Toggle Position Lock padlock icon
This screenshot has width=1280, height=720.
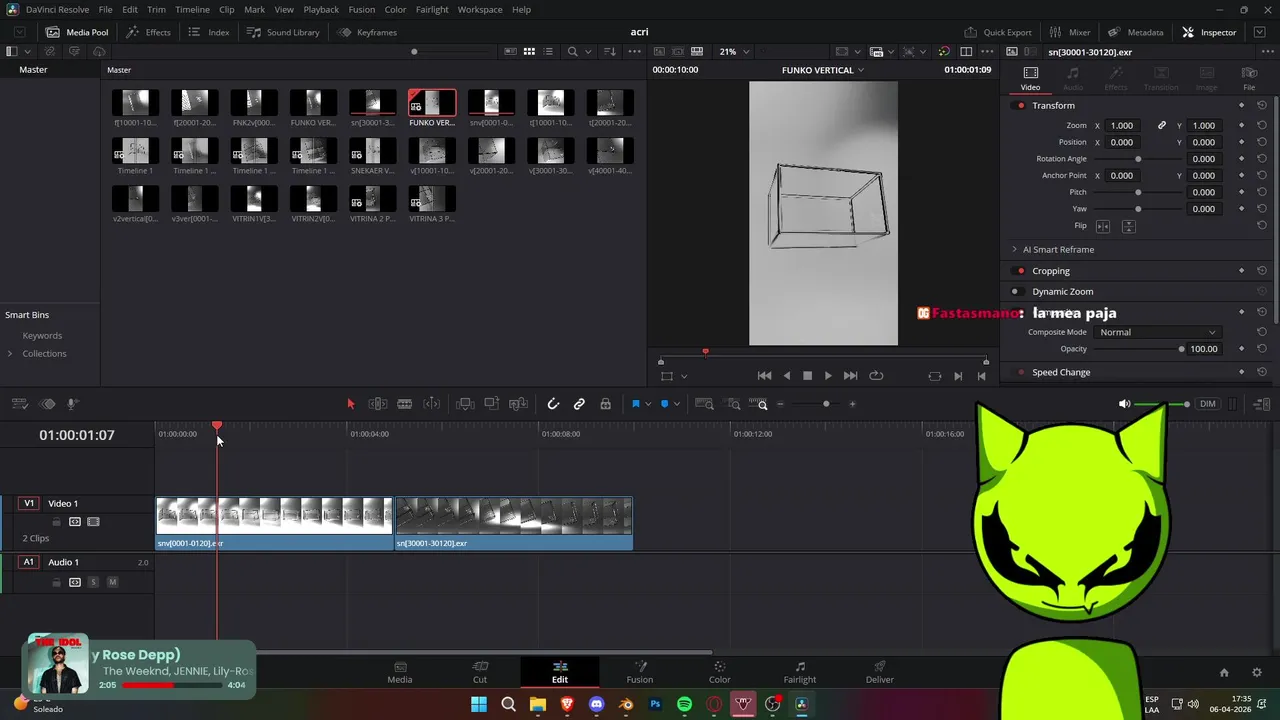605,404
